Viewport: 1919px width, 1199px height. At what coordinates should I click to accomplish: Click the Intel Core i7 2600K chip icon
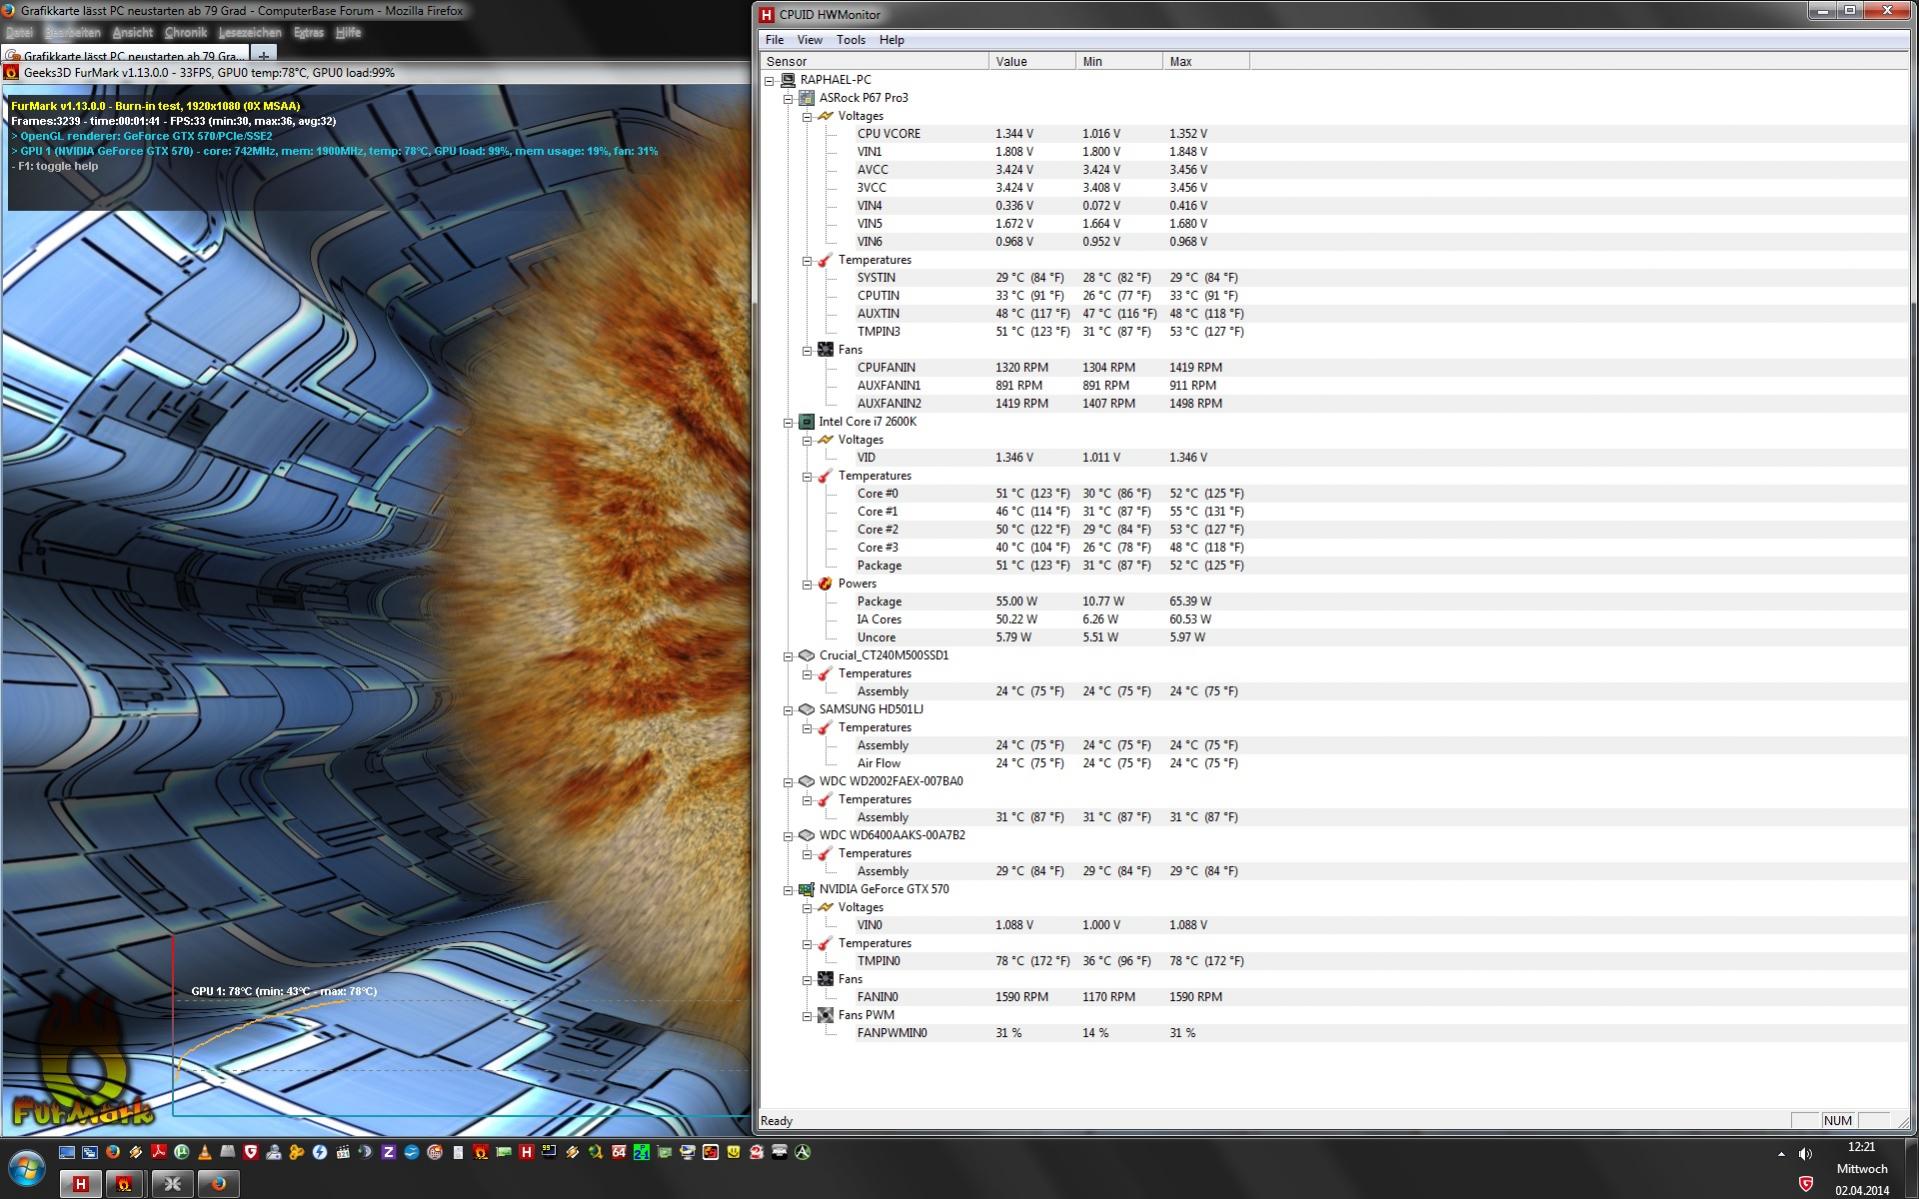807,422
